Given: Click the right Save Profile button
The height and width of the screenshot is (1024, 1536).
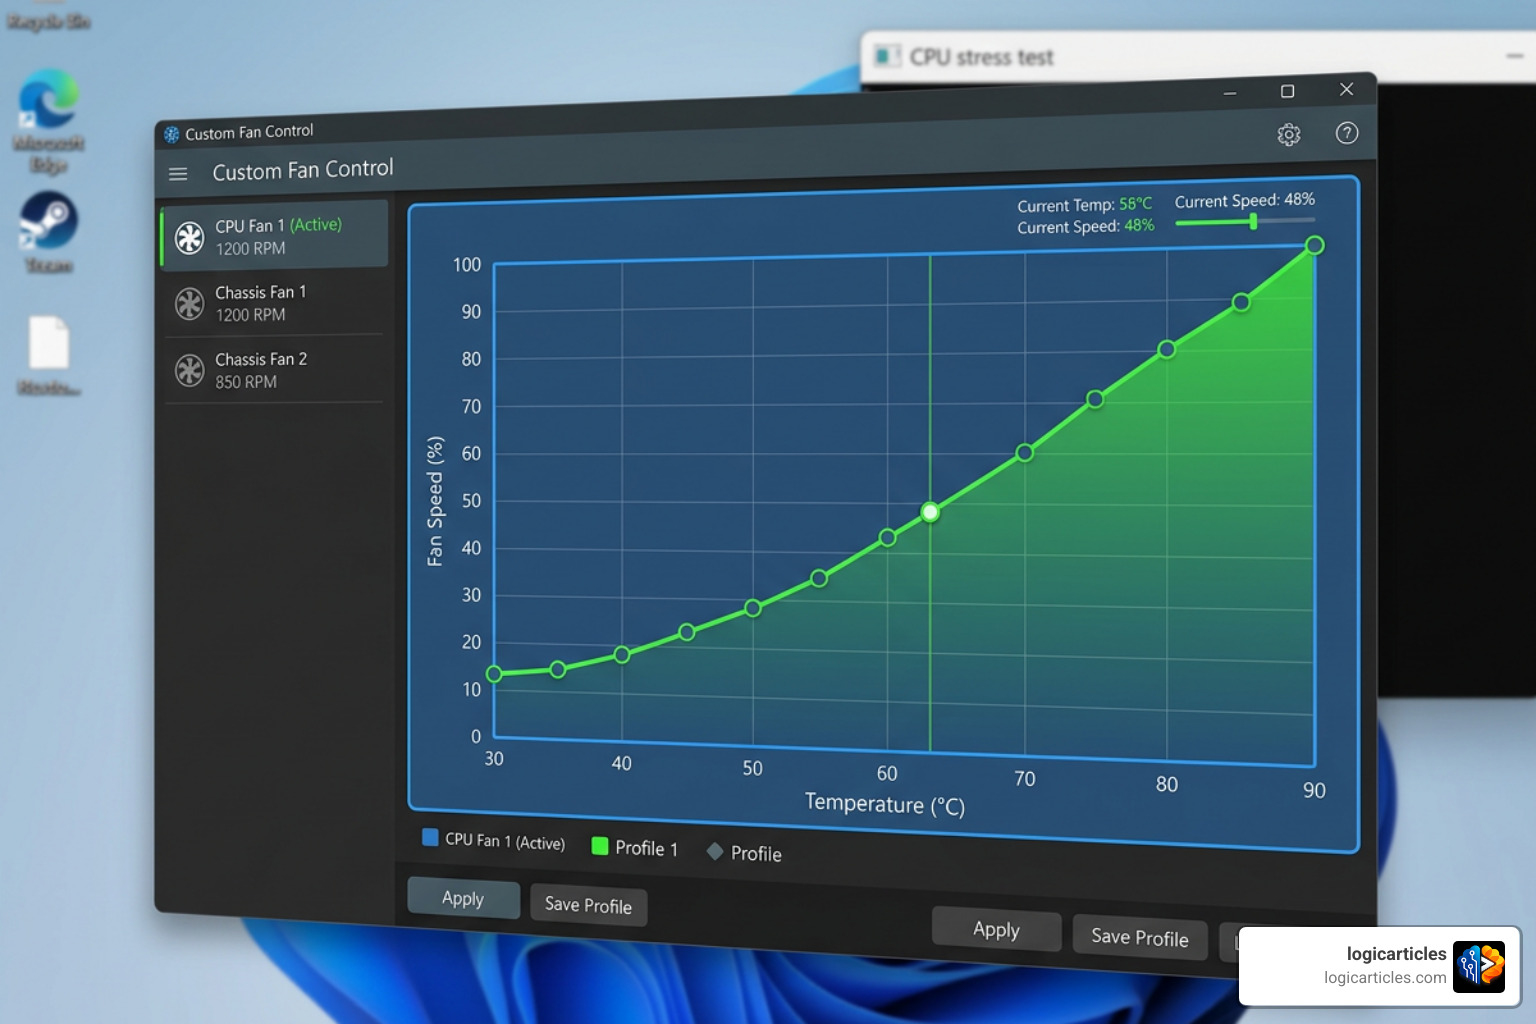Looking at the screenshot, I should pyautogui.click(x=1139, y=937).
